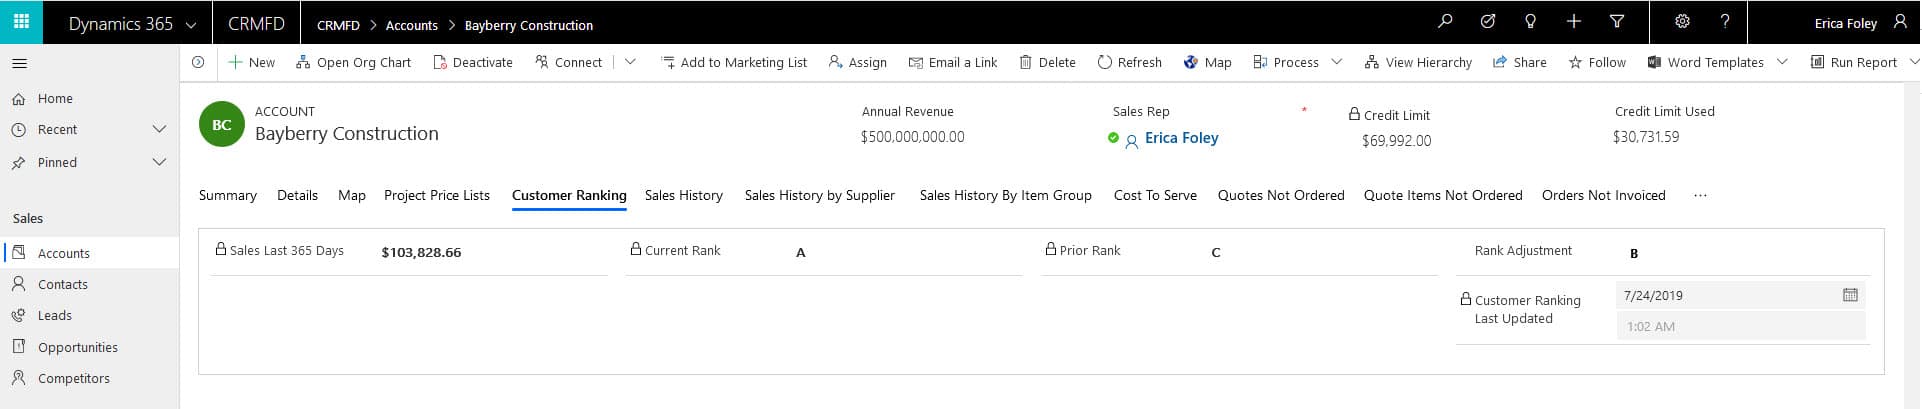Switch to the Summary tab
Image resolution: width=1922 pixels, height=409 pixels.
[228, 195]
